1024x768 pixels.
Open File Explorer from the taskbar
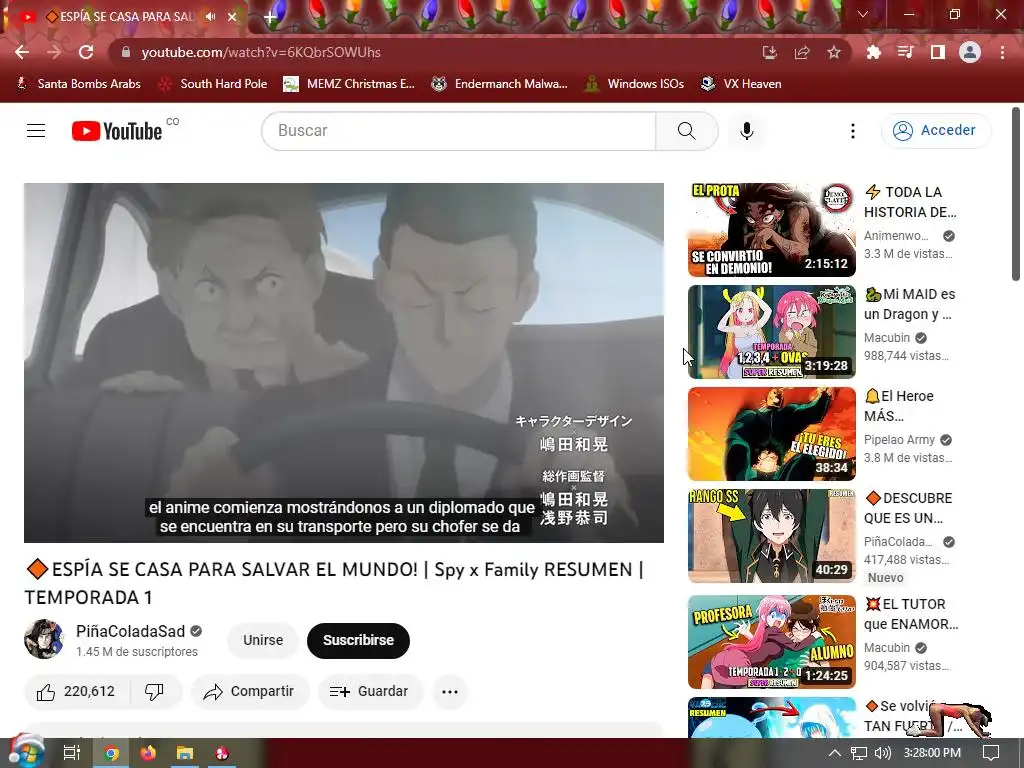pos(185,753)
